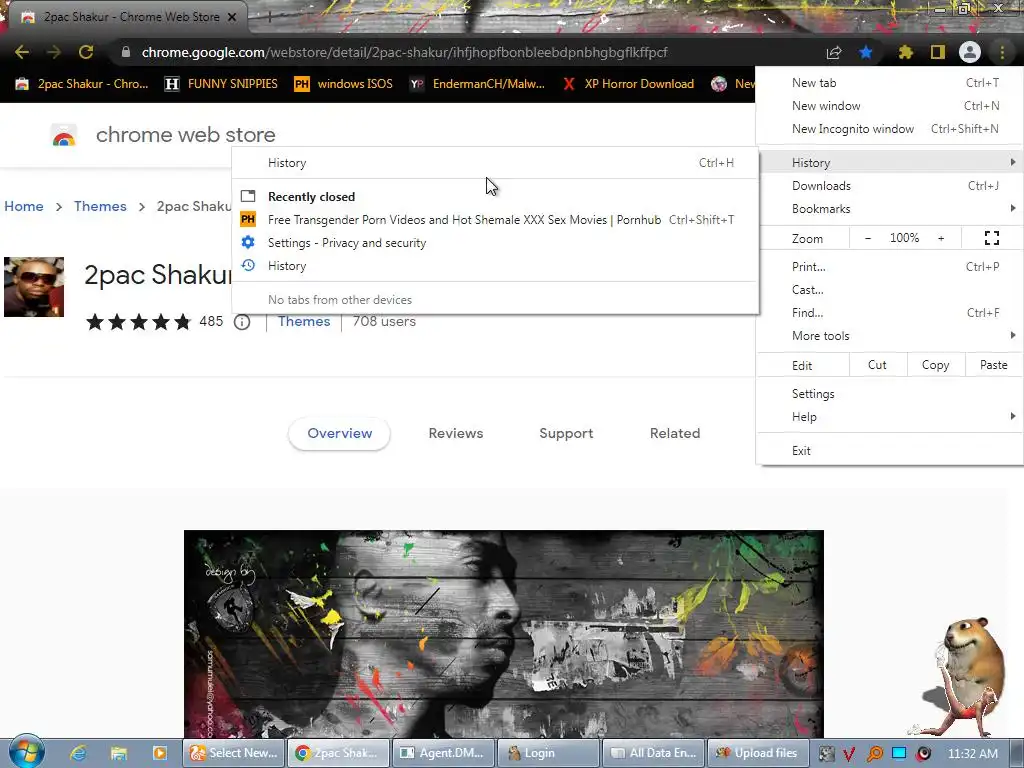Select the Related tab
Image resolution: width=1024 pixels, height=768 pixels.
click(x=675, y=434)
